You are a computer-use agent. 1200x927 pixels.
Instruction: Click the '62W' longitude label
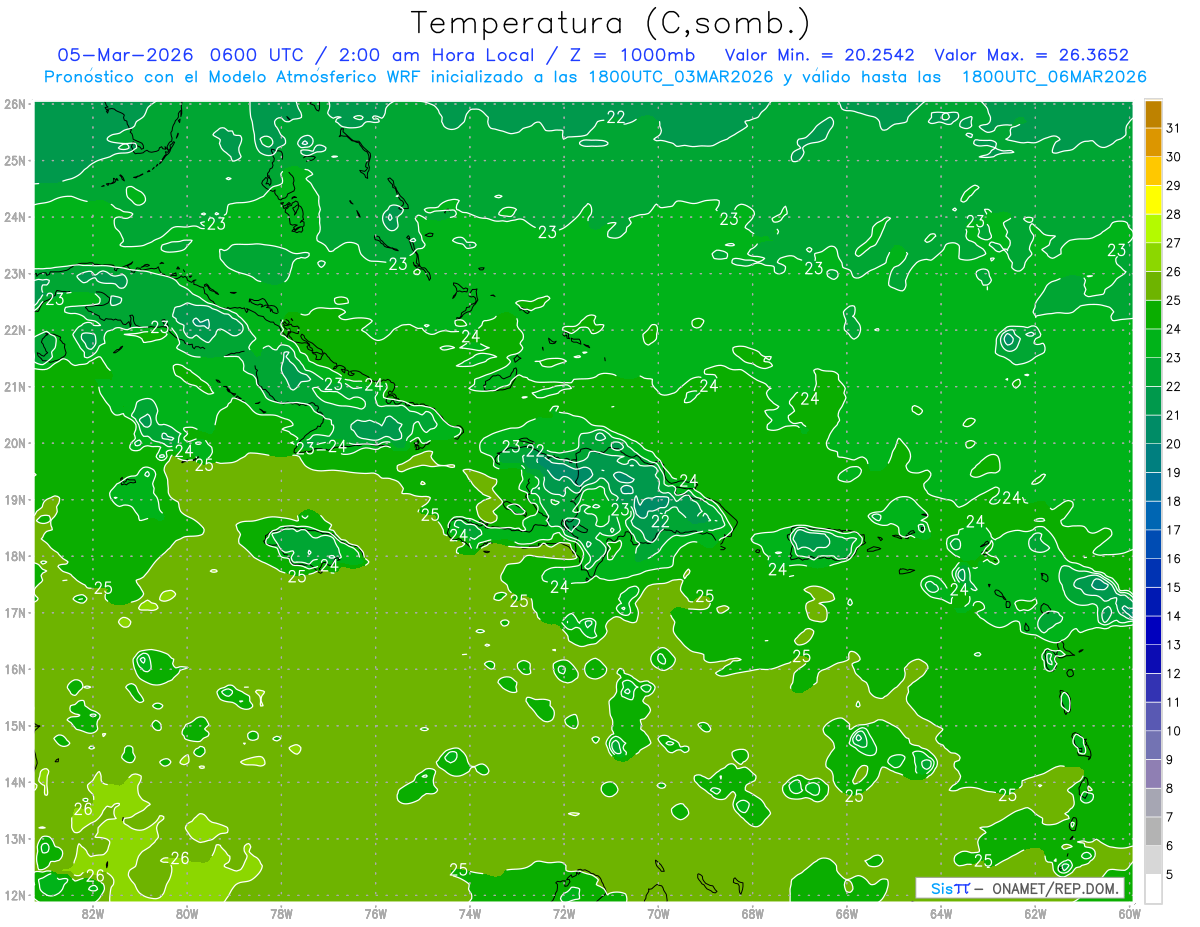(1035, 914)
